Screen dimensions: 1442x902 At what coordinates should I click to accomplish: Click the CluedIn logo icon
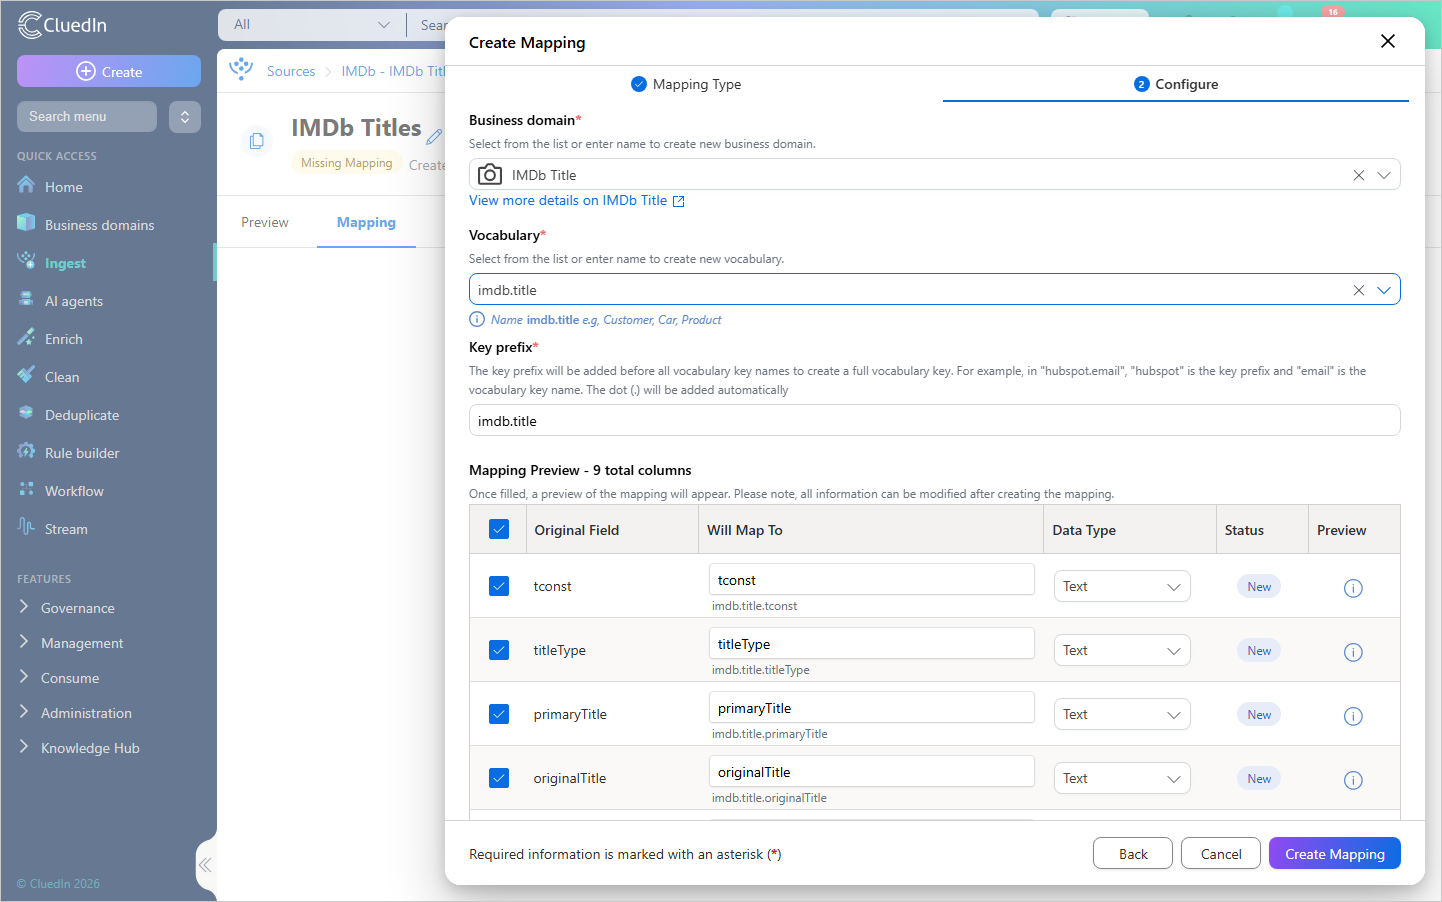point(29,25)
